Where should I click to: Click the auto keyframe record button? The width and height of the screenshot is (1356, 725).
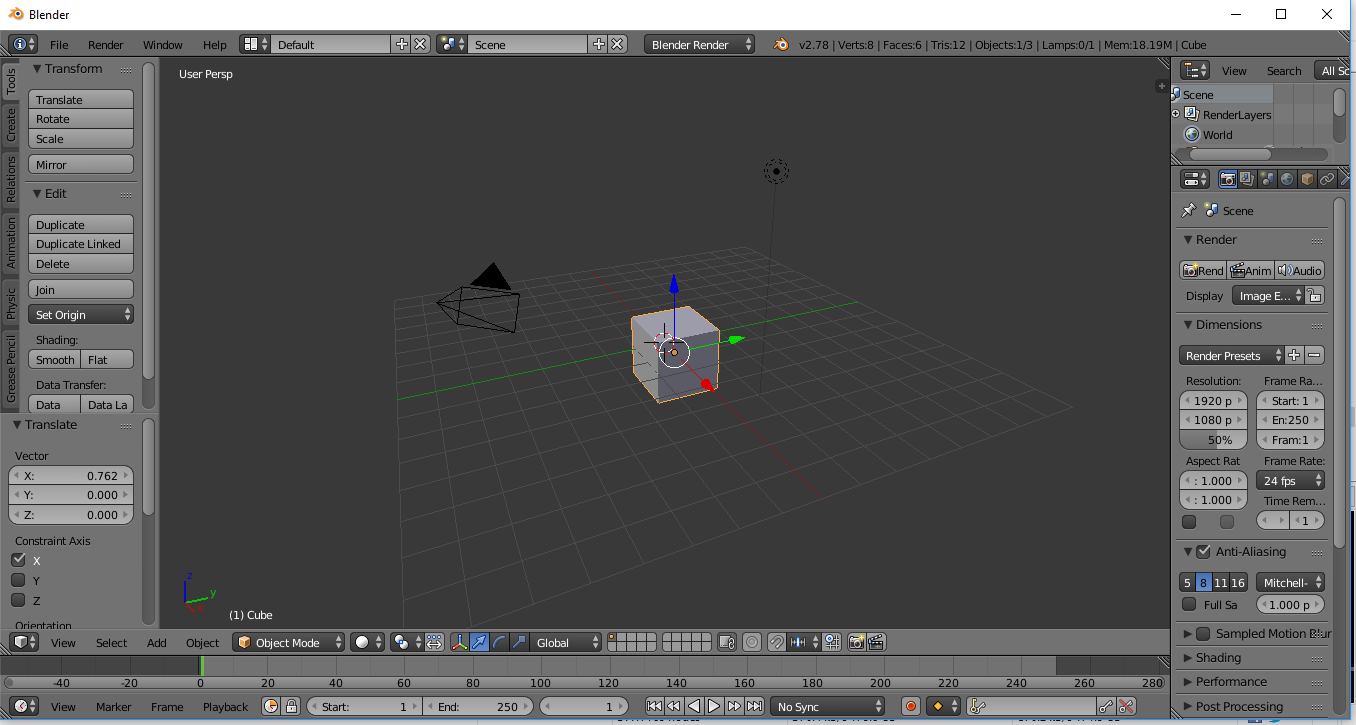pos(910,706)
